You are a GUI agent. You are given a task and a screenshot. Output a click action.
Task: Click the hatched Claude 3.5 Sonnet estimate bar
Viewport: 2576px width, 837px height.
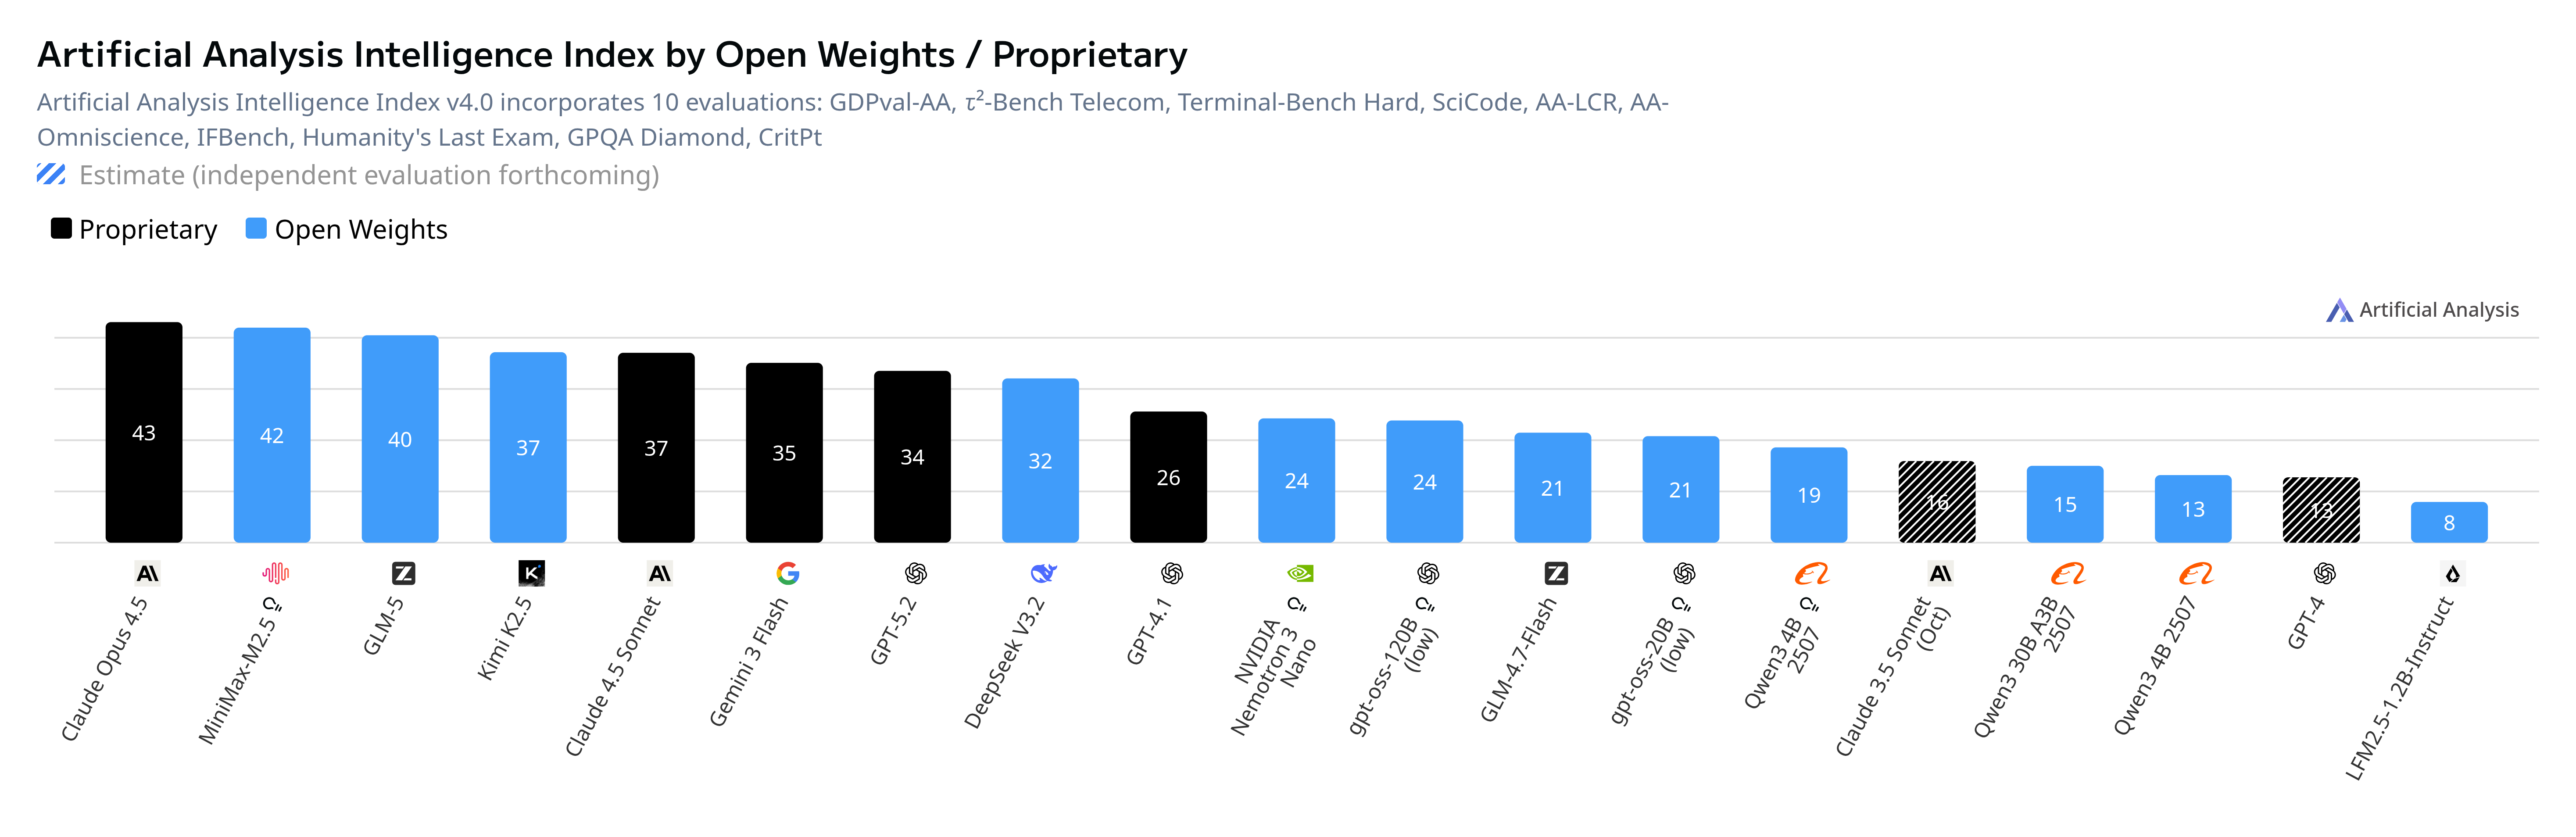[1936, 502]
